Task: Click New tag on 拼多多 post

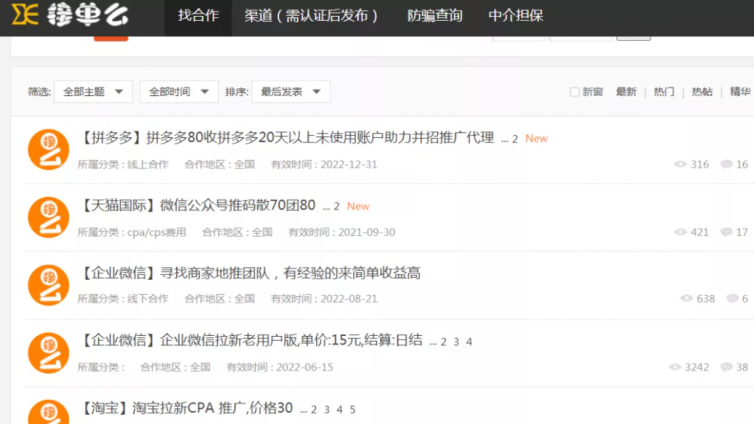Action: (x=536, y=138)
